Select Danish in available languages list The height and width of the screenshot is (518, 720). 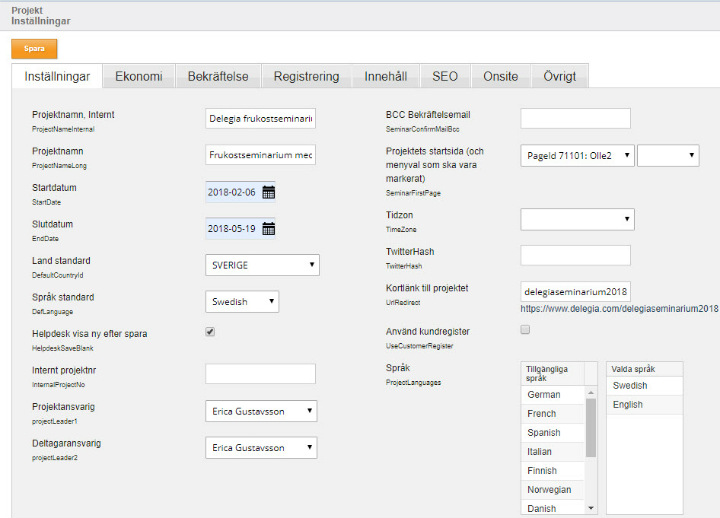[553, 508]
